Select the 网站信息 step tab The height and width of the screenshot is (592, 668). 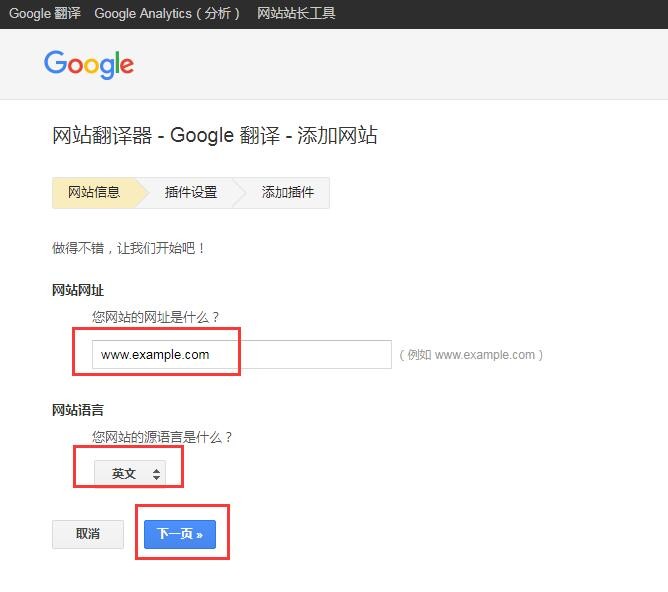point(95,193)
